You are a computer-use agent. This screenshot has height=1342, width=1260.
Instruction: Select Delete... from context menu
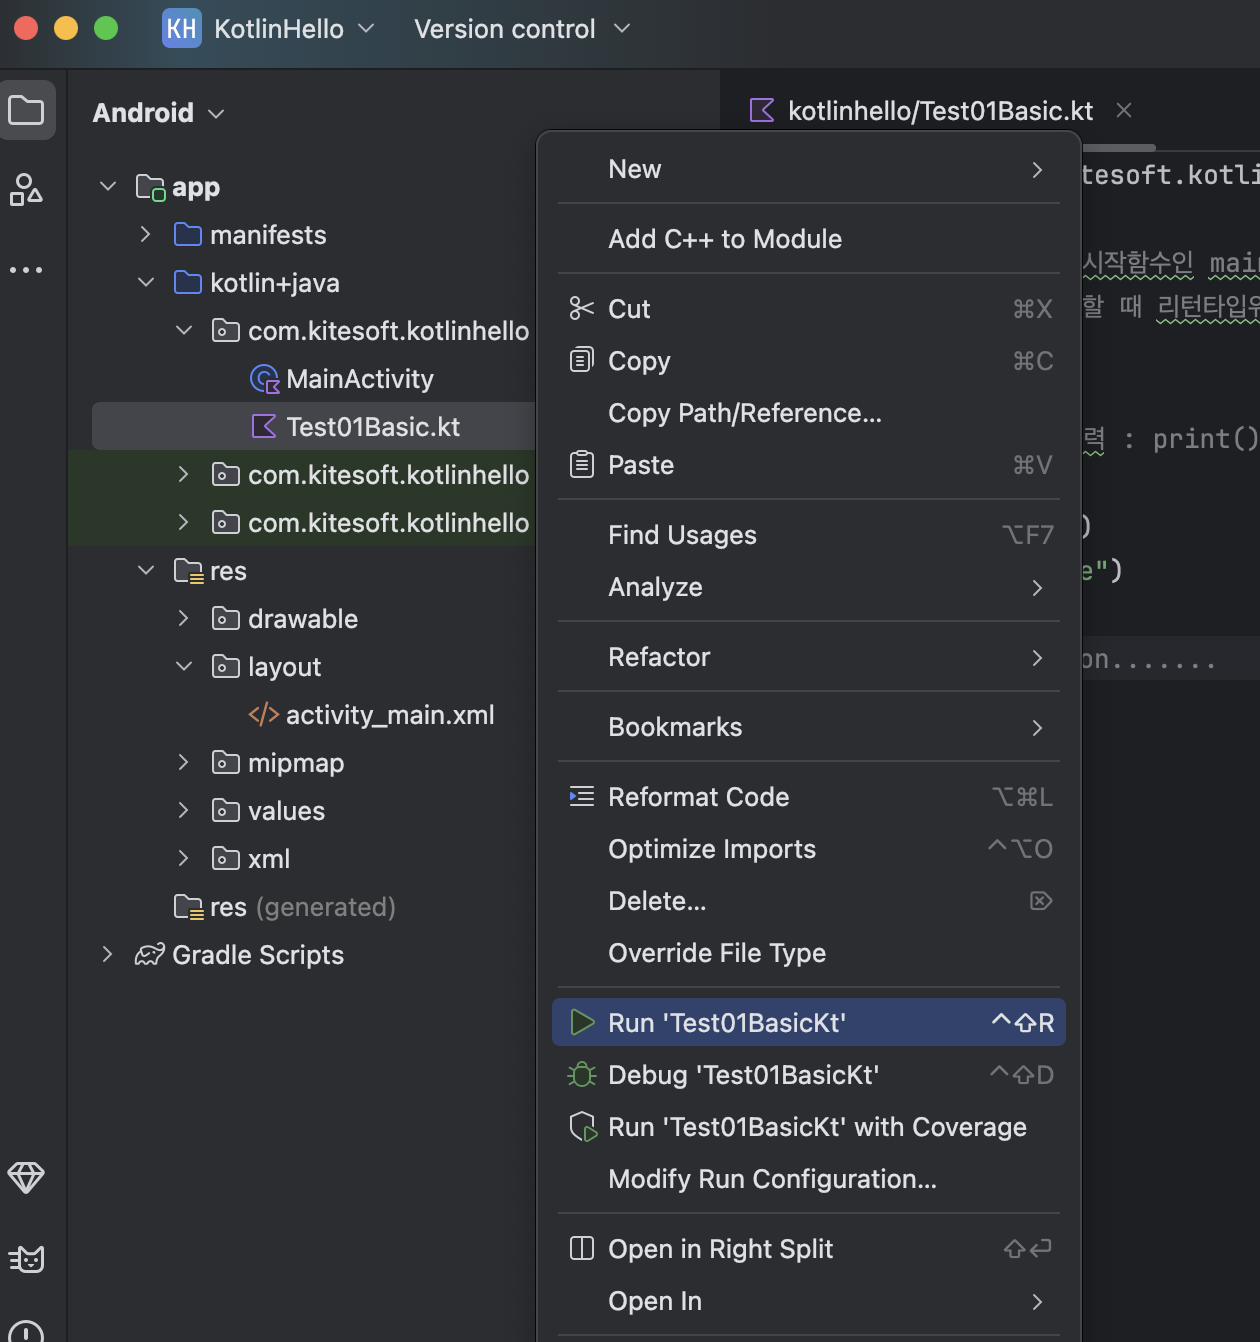(x=809, y=901)
